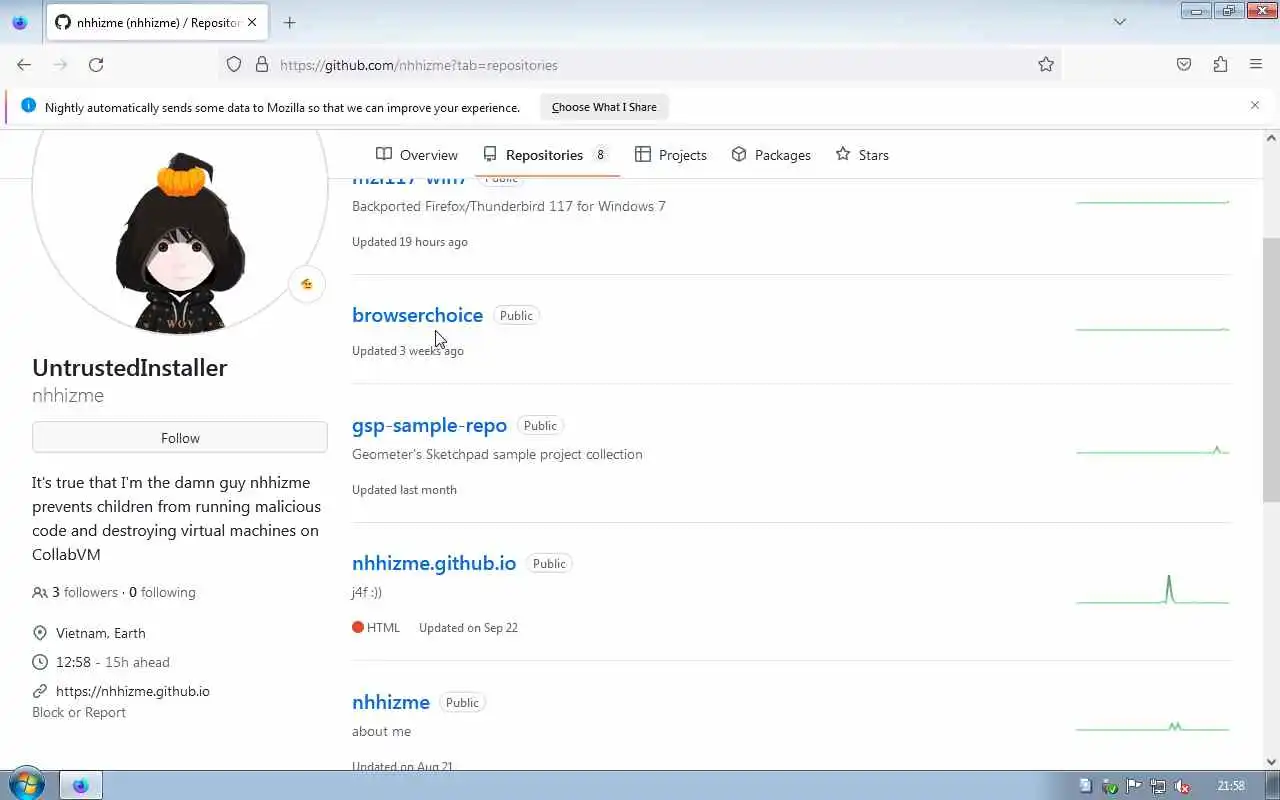Click the 21:58 taskbar clock
Screen dimensions: 1280x800
(1231, 786)
